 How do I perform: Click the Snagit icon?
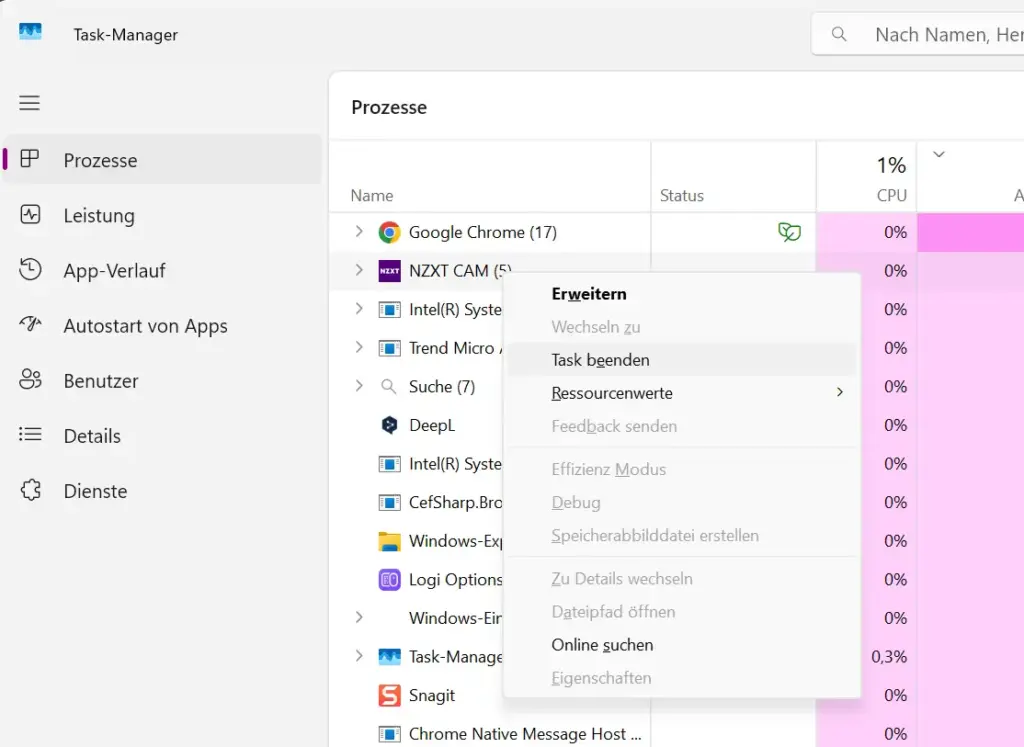(389, 695)
